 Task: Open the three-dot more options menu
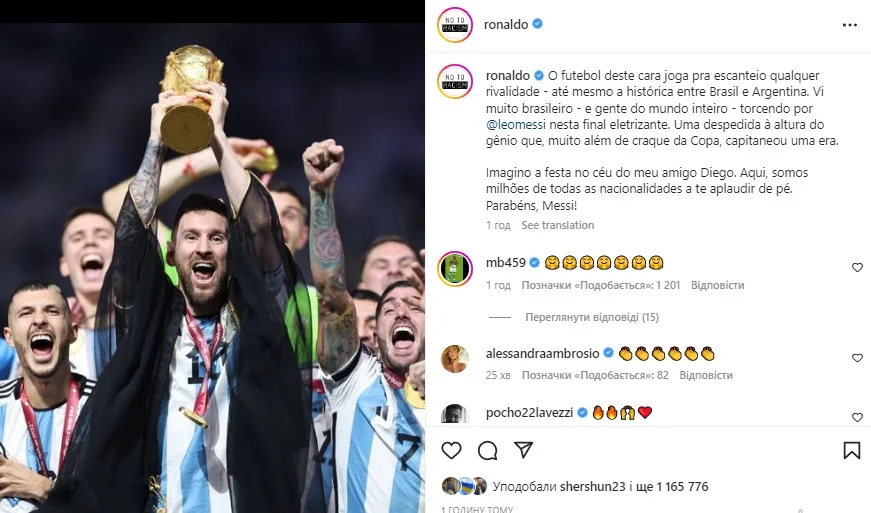point(849,25)
